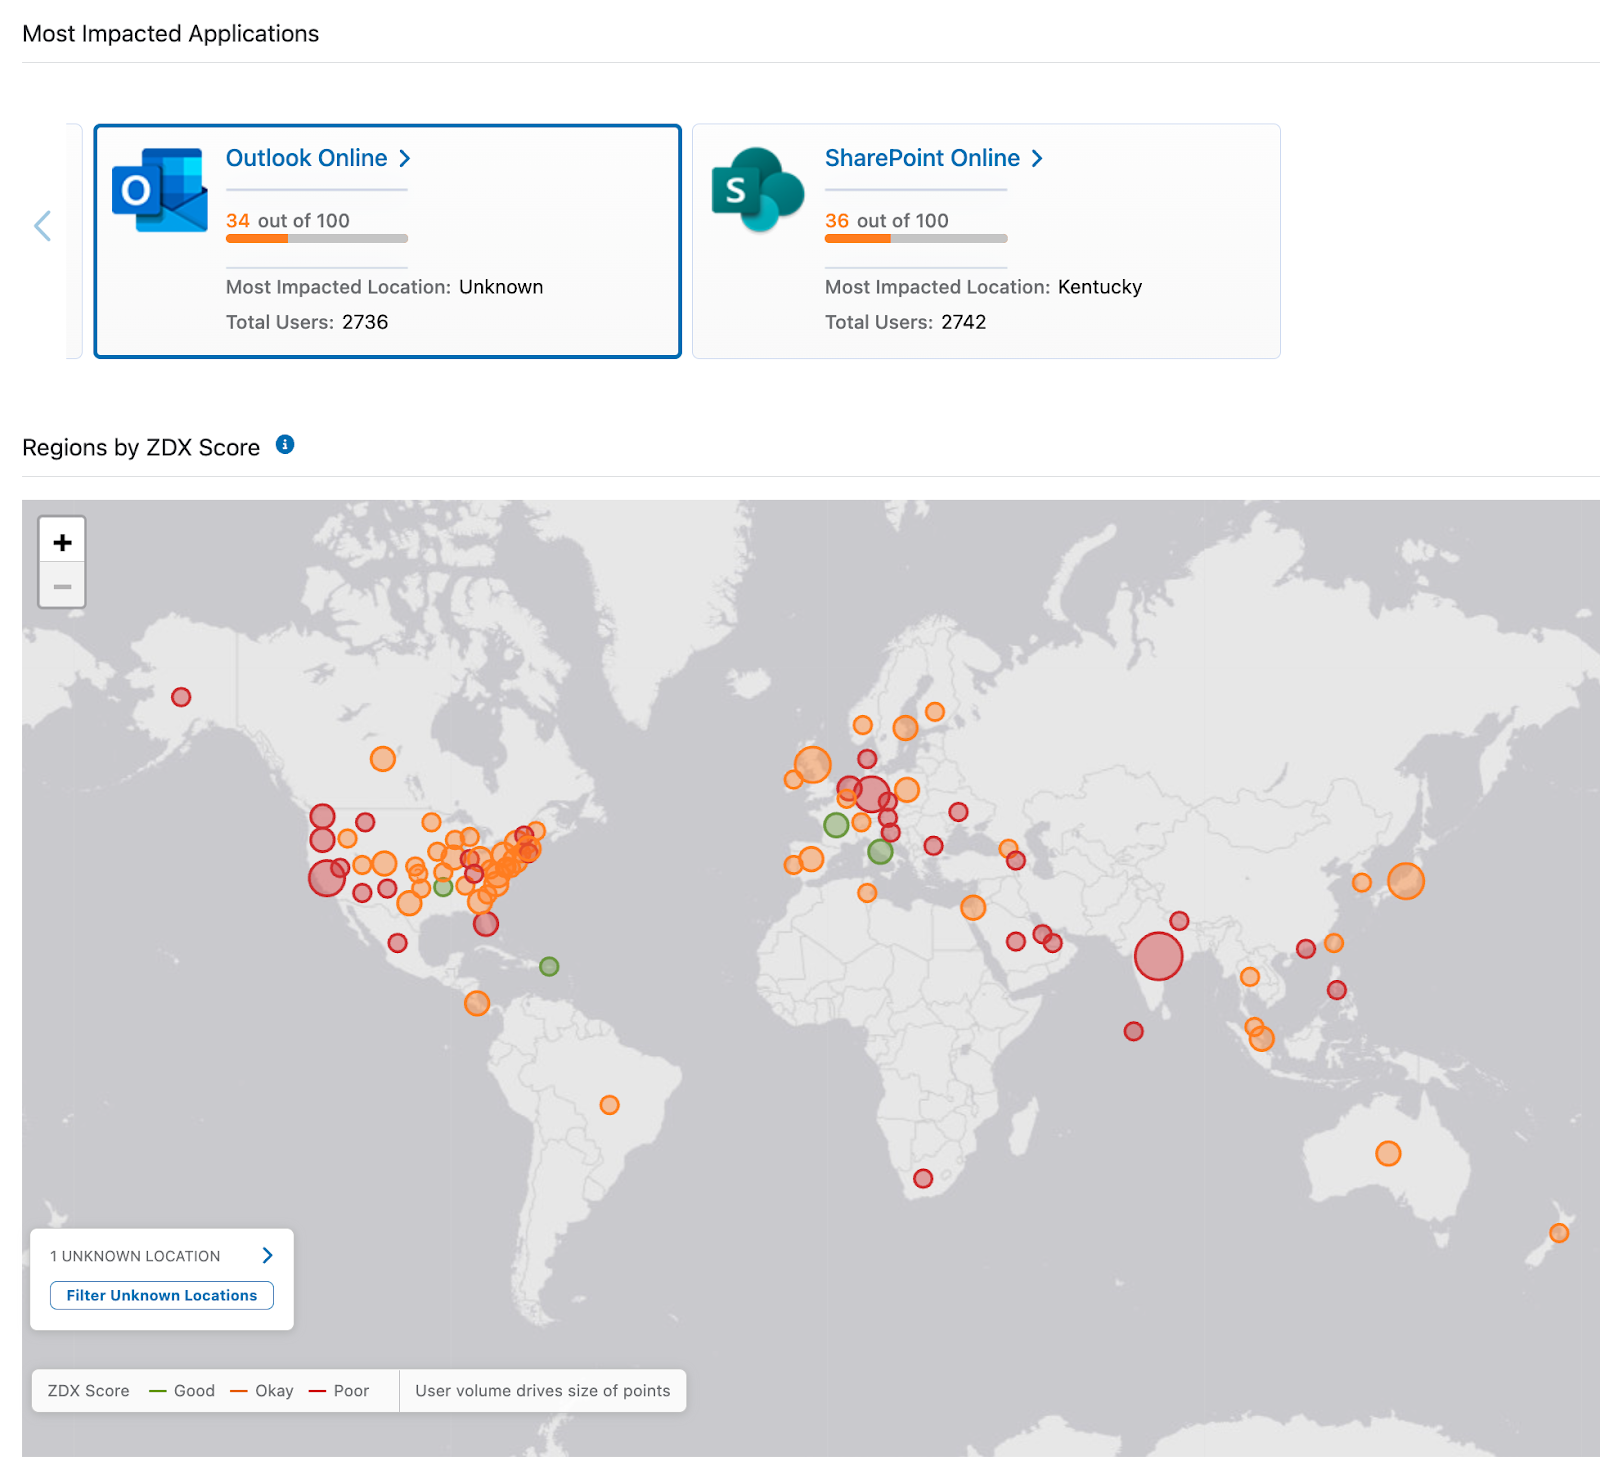Open the Outlook Online details link
1600x1479 pixels.
tap(317, 158)
